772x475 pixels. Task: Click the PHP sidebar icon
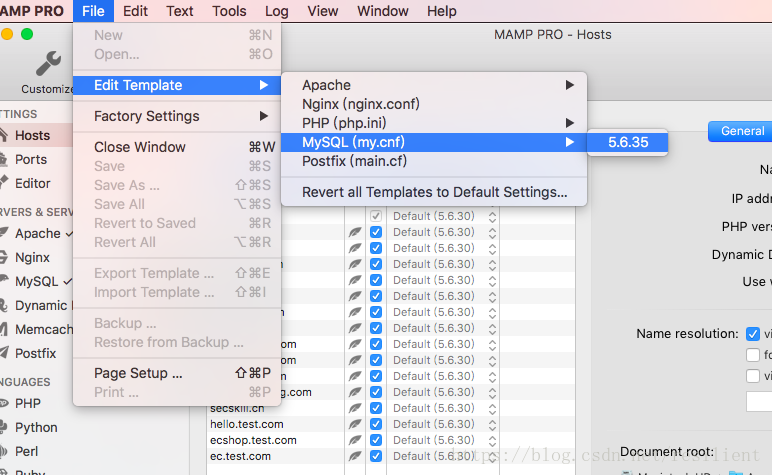click(3, 403)
